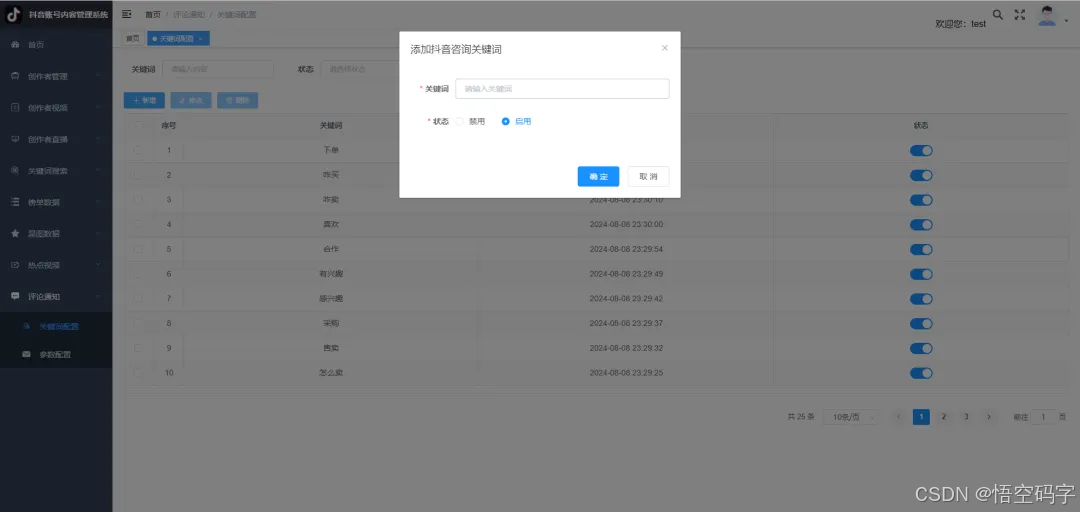Click the 关键词 column header
This screenshot has width=1080, height=512.
(x=331, y=126)
